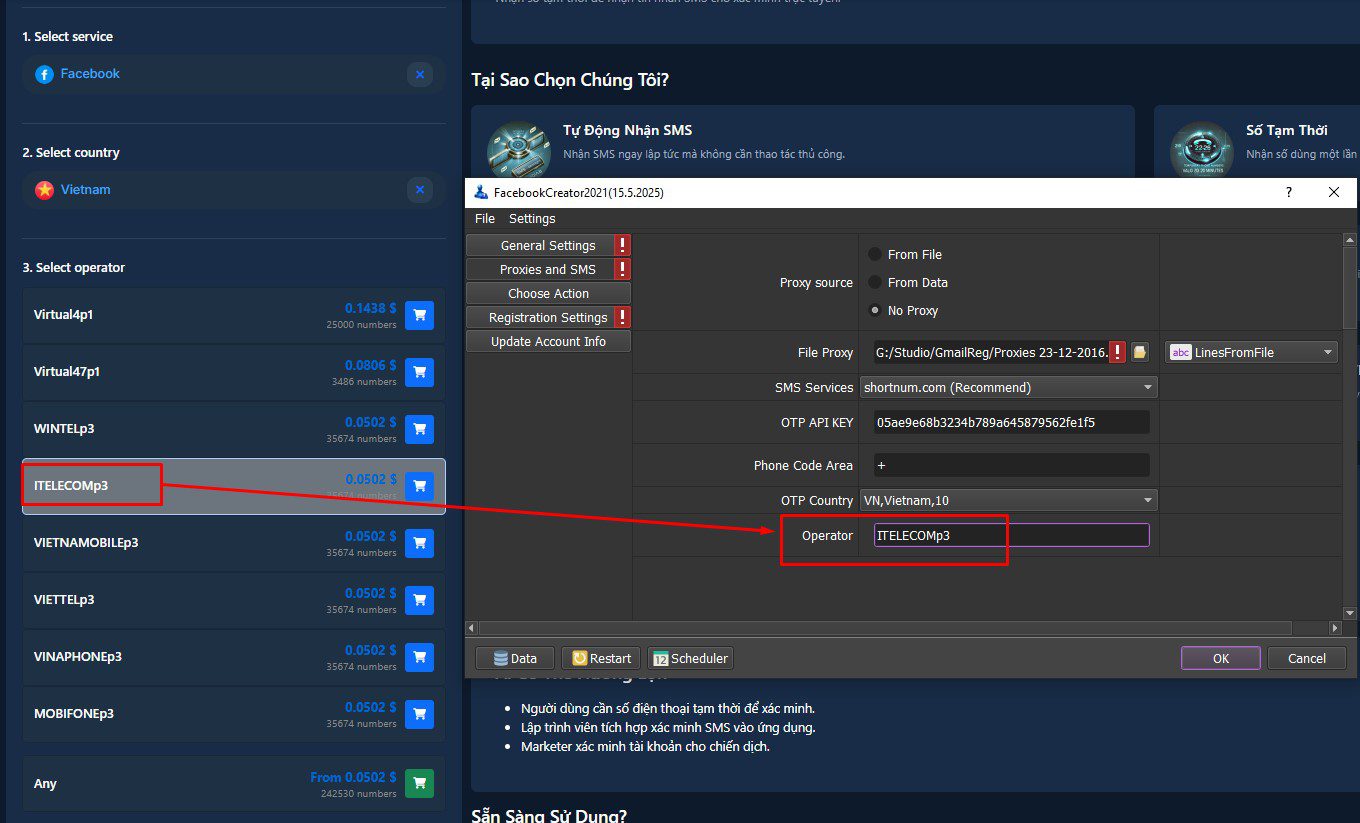Click red warning icon beside Proxies and SMS
The height and width of the screenshot is (823, 1360).
pyautogui.click(x=622, y=269)
